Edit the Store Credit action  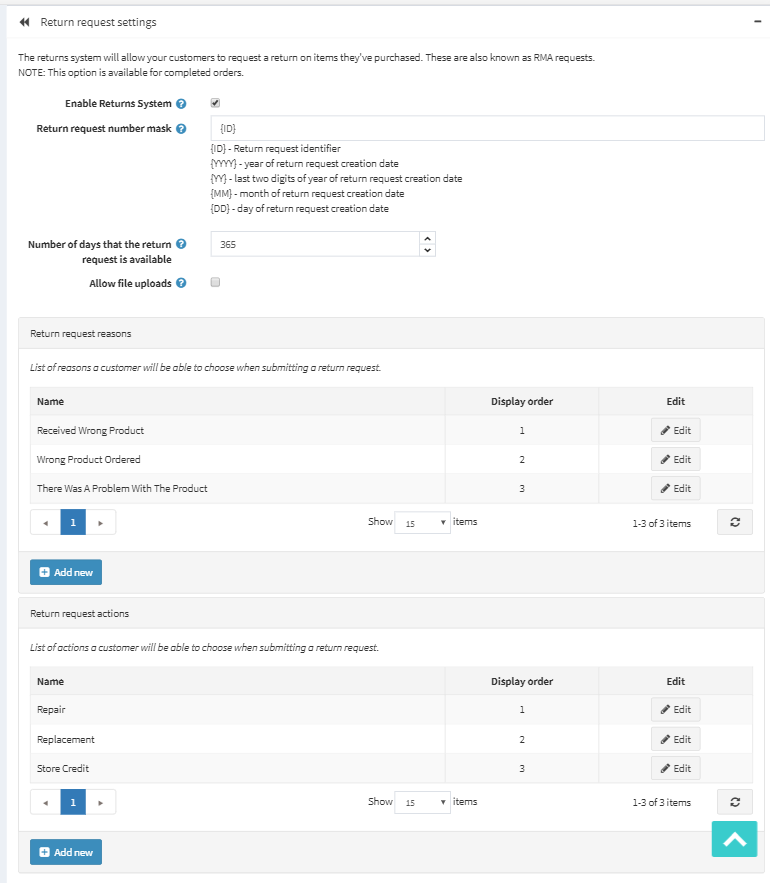(x=675, y=768)
